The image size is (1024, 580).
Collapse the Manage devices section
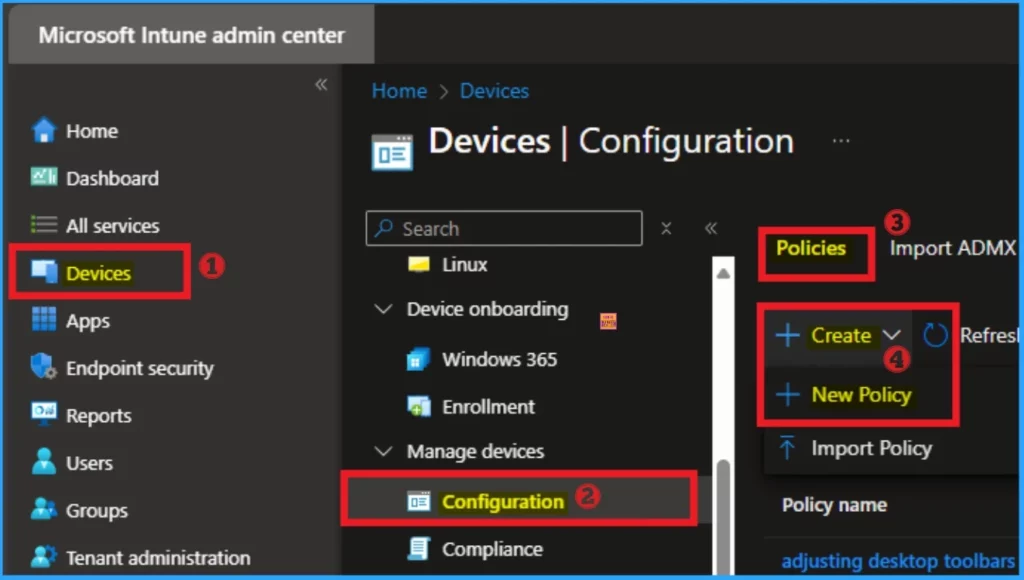383,451
